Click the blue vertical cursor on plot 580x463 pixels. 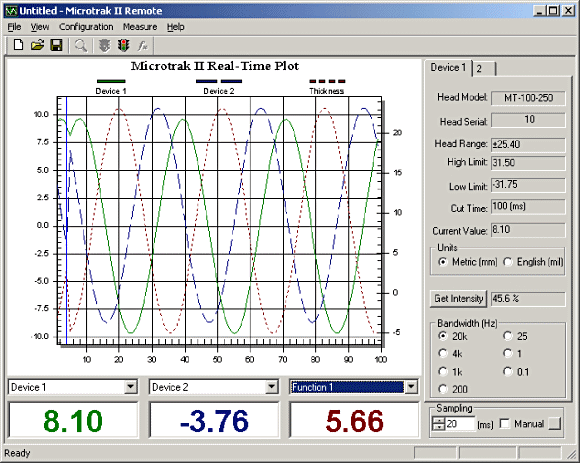click(x=67, y=220)
